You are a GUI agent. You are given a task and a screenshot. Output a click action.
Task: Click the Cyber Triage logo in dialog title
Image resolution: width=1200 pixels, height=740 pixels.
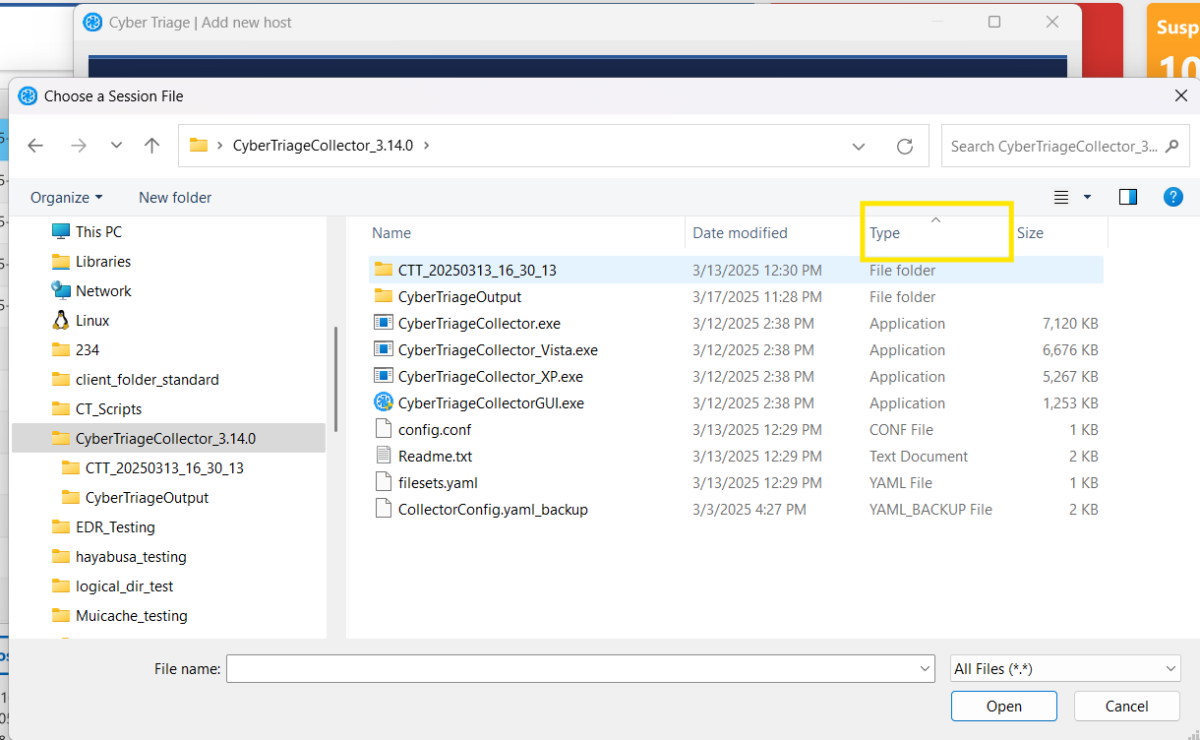(x=29, y=95)
